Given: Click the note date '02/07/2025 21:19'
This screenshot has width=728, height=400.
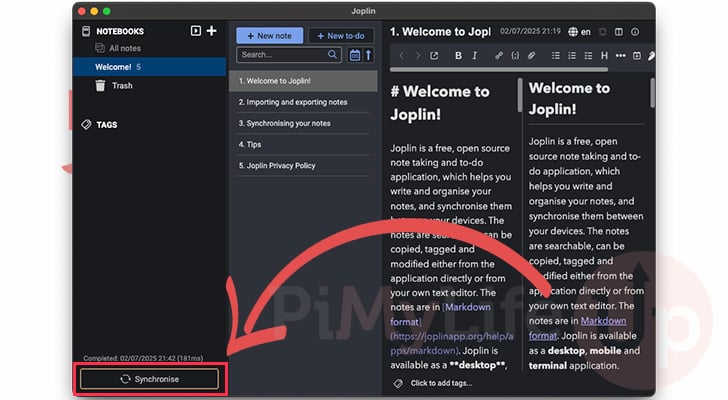Looking at the screenshot, I should click(530, 31).
